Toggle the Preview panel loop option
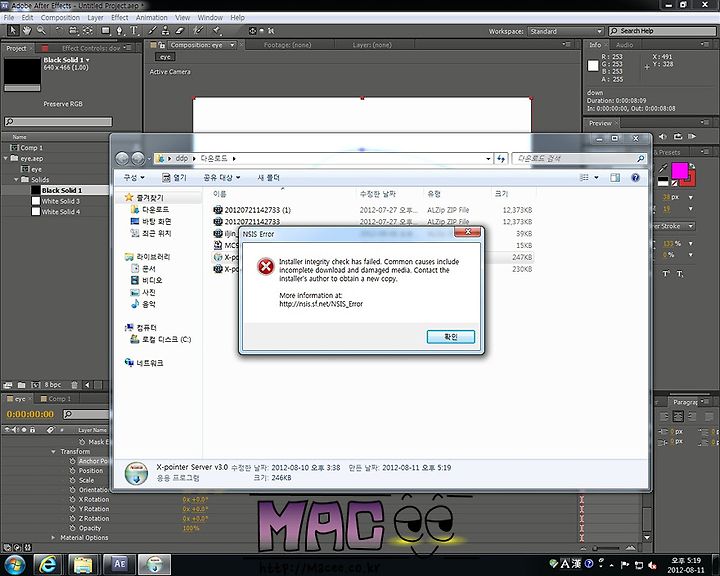The image size is (720, 576). [x=678, y=136]
